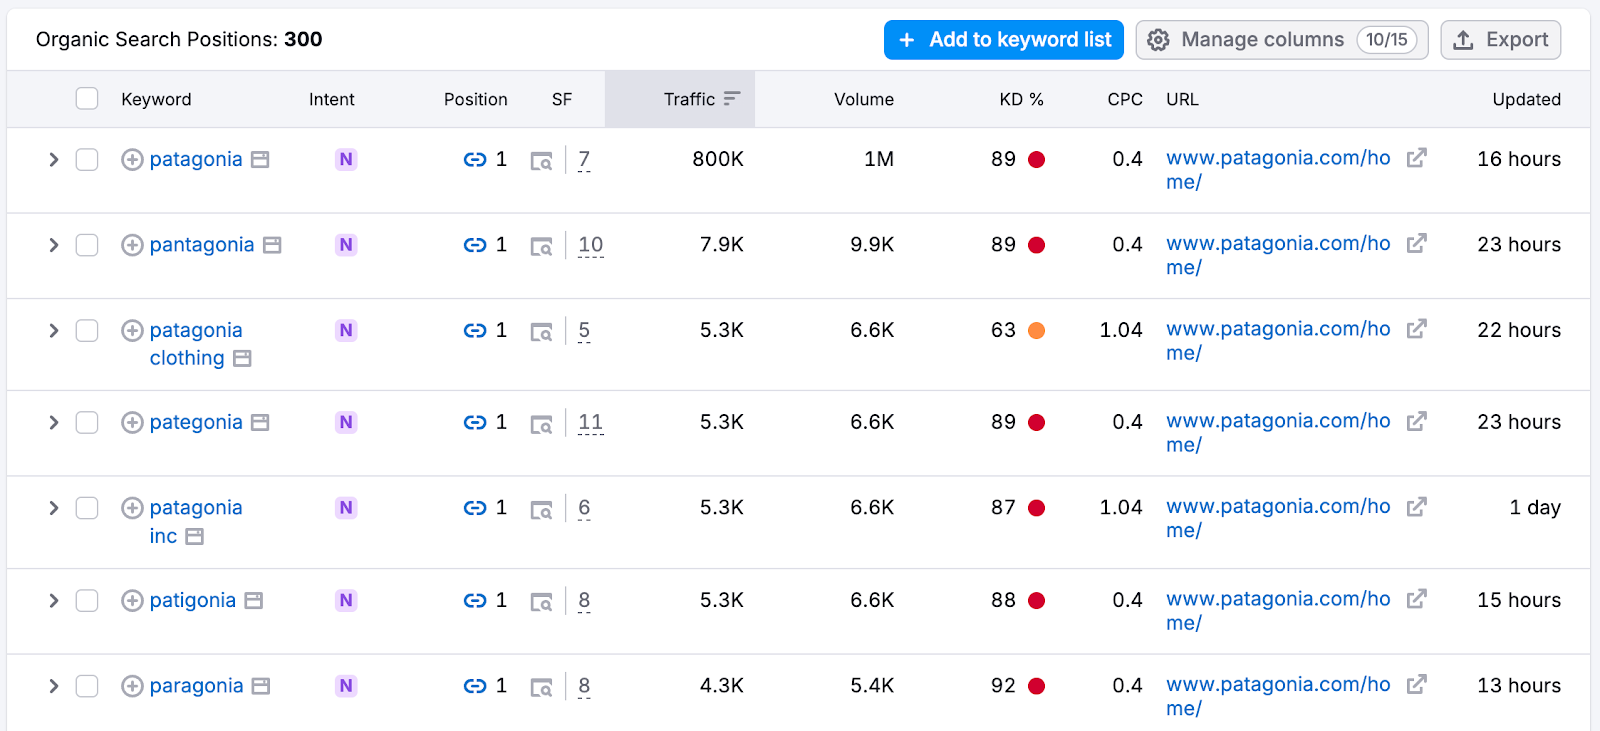Sort table by Position column
The image size is (1600, 731).
coord(475,99)
